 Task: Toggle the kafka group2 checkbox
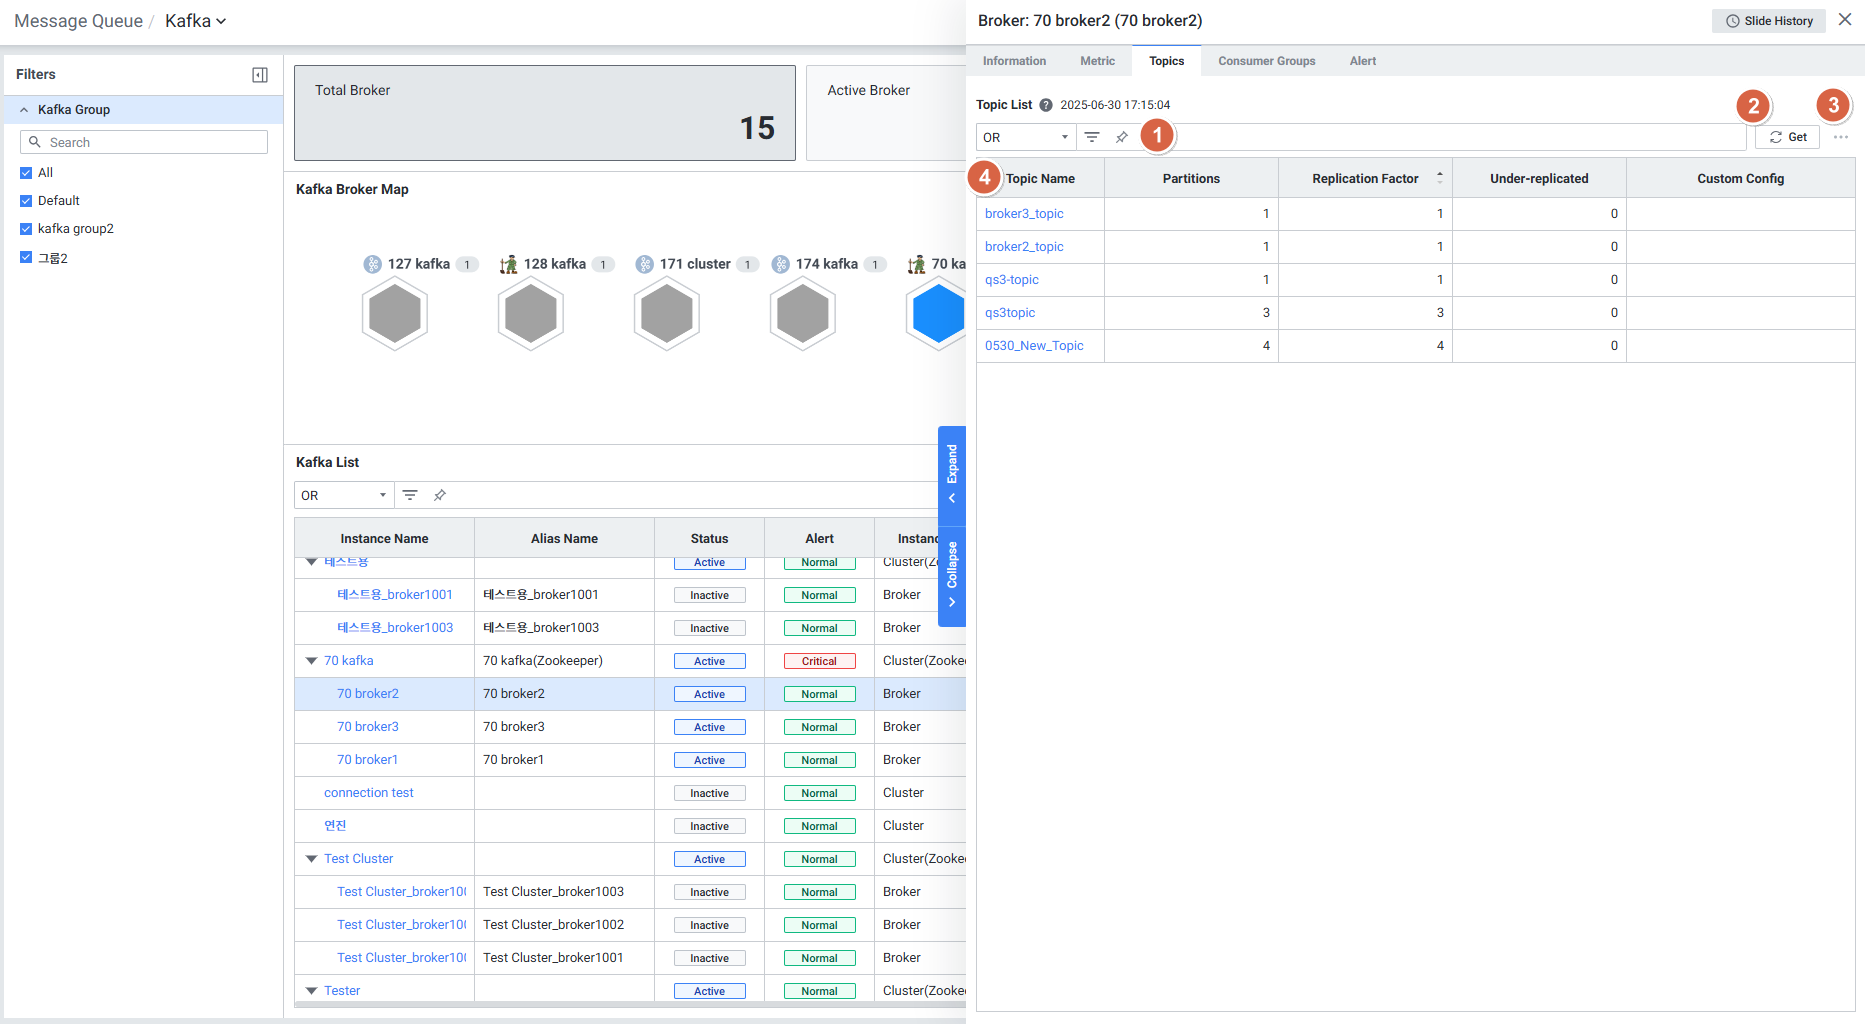26,229
